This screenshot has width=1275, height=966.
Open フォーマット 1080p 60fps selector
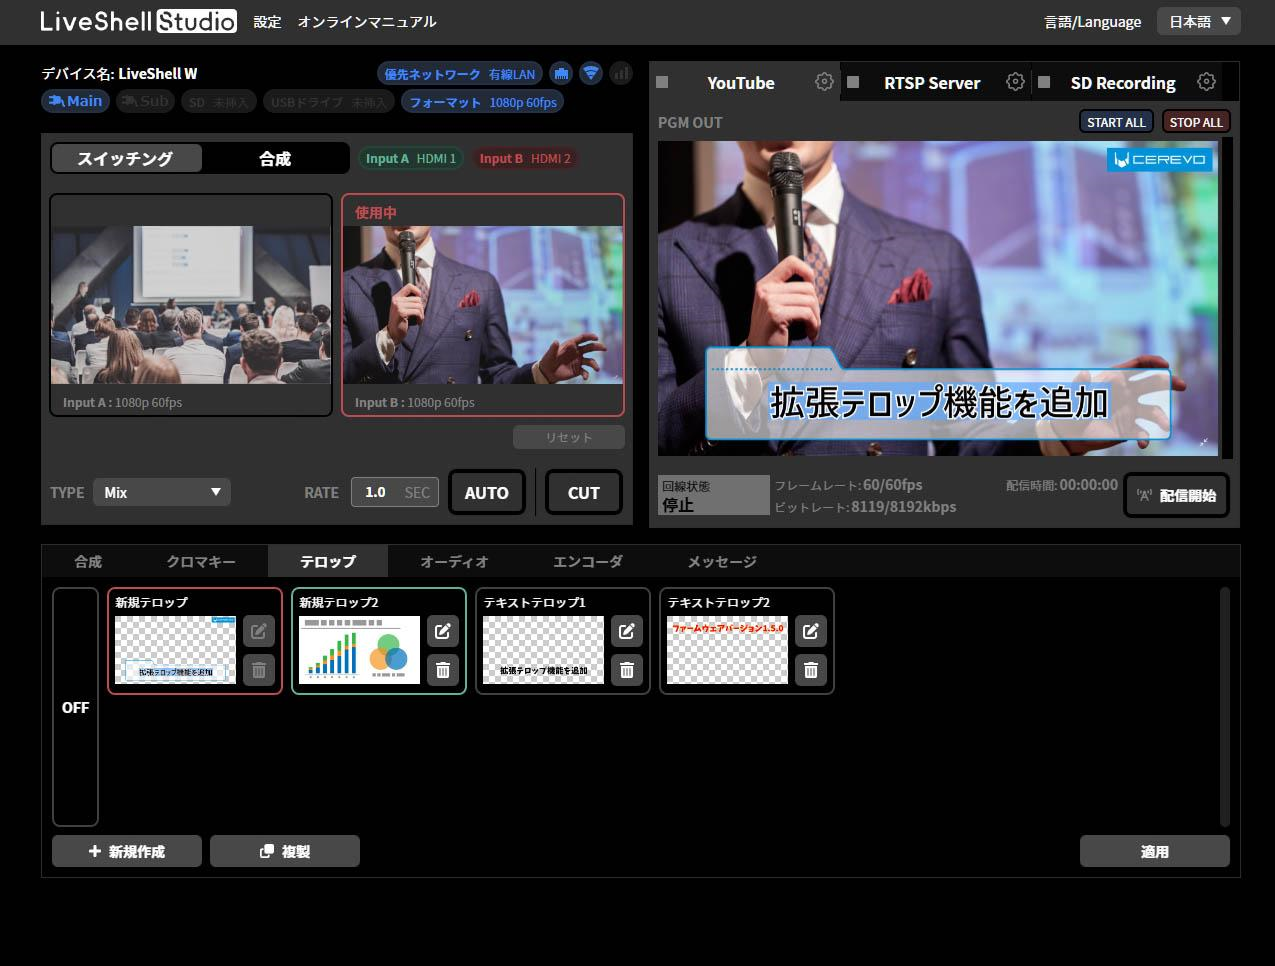(482, 102)
